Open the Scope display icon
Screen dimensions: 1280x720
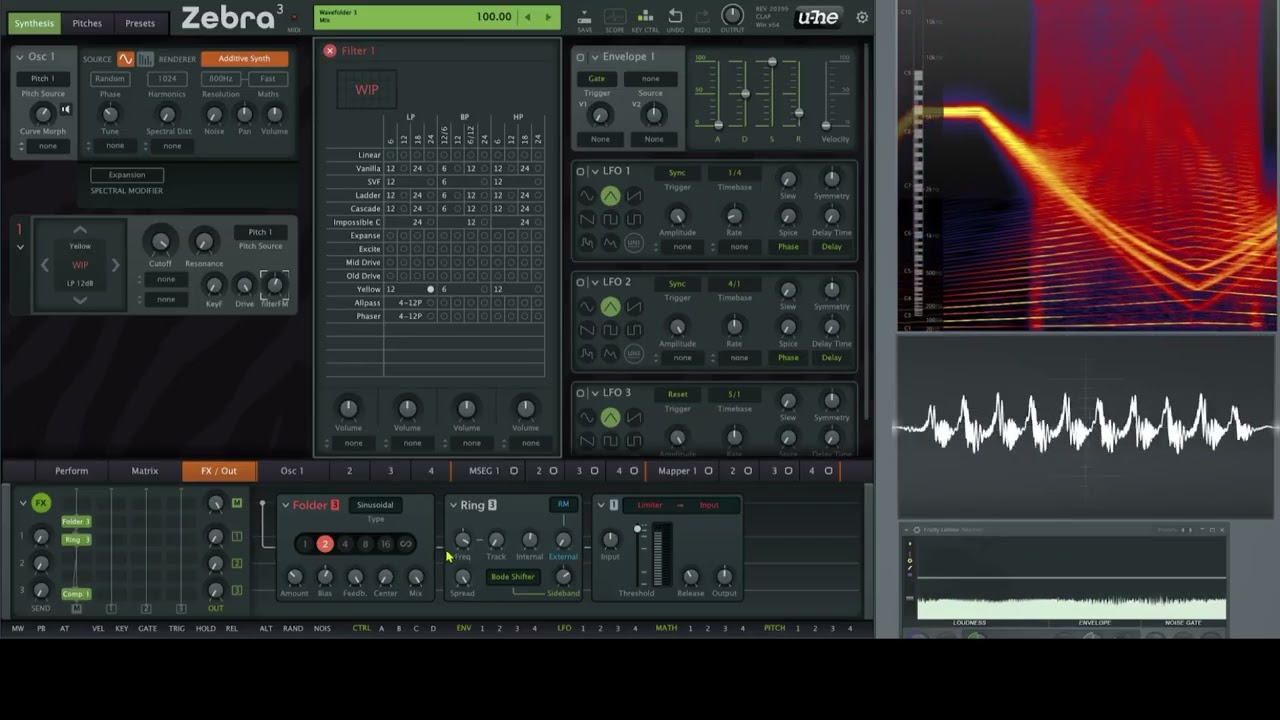615,16
